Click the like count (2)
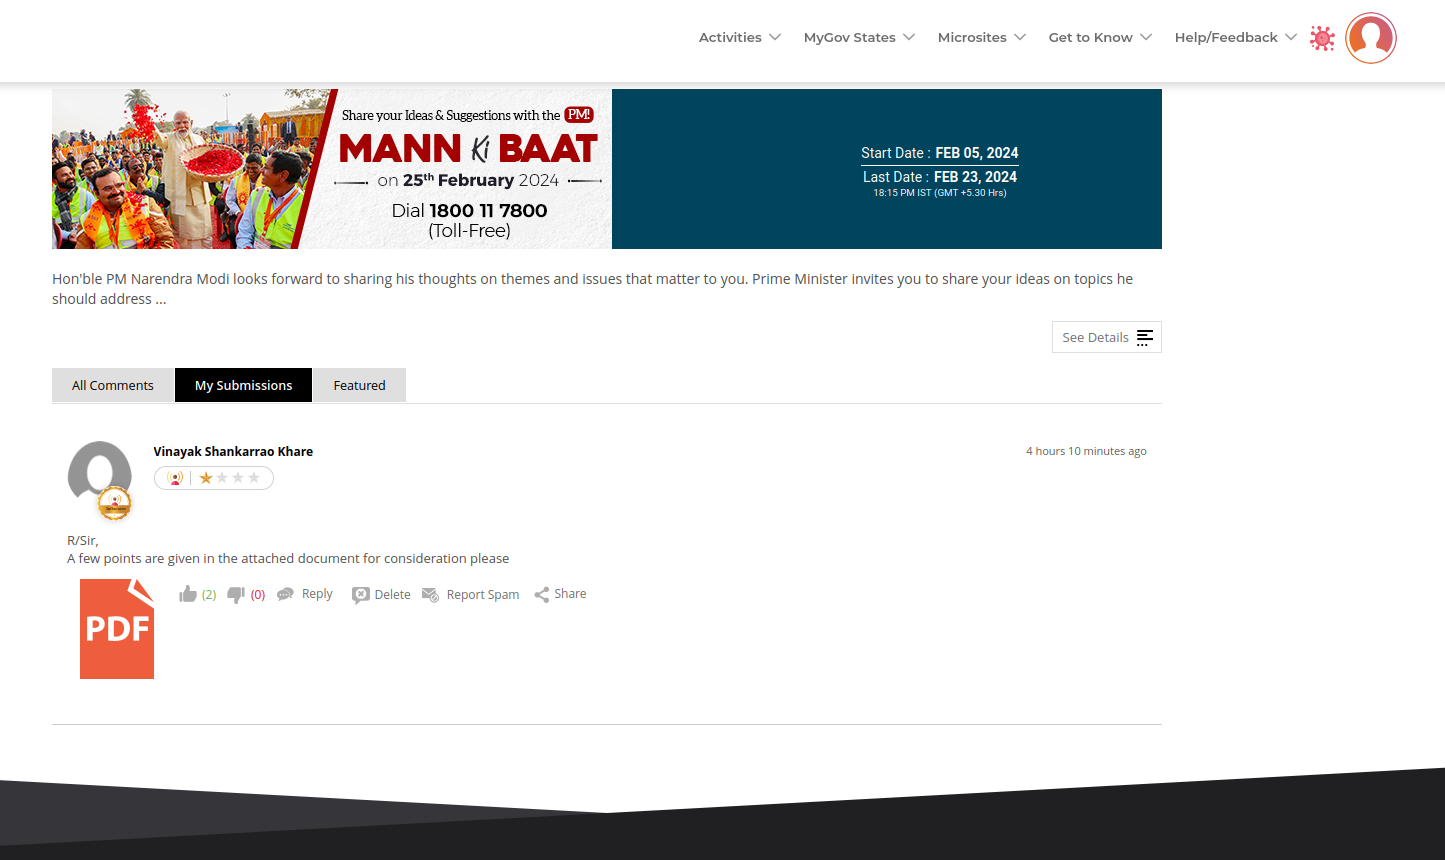Image resolution: width=1445 pixels, height=860 pixels. click(209, 595)
